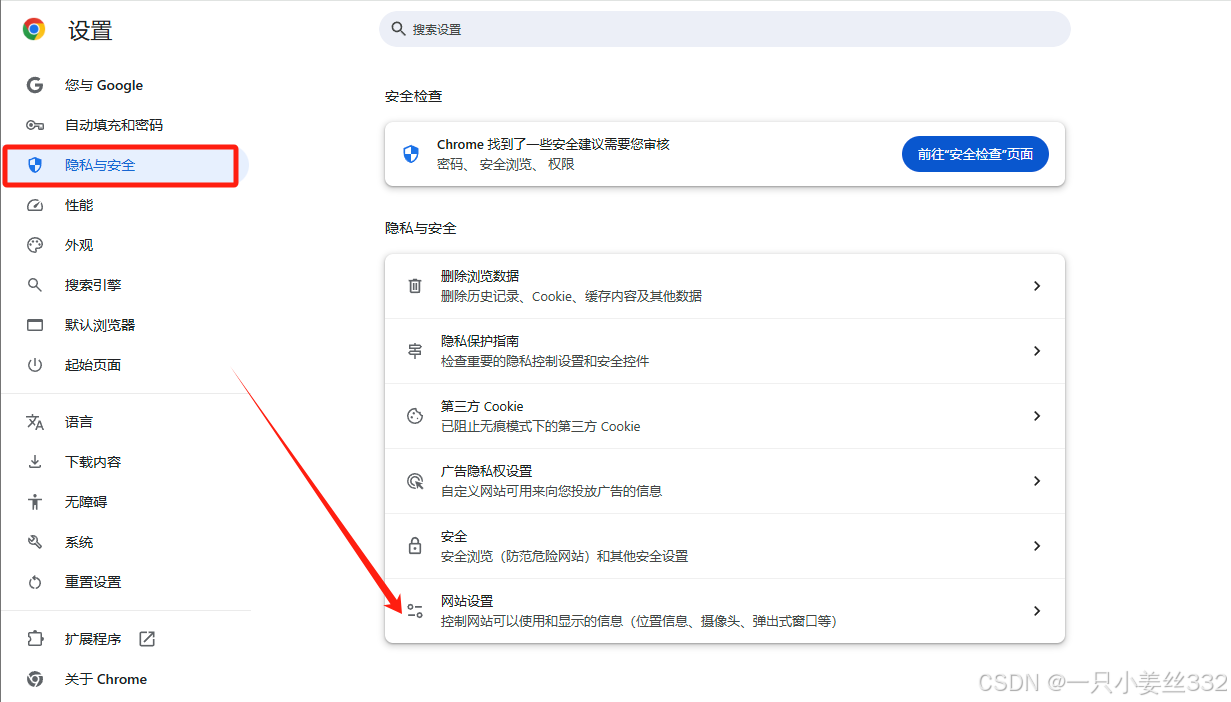Expand the 删除浏览数据 row chevron
Image resolution: width=1231 pixels, height=702 pixels.
pos(1037,285)
